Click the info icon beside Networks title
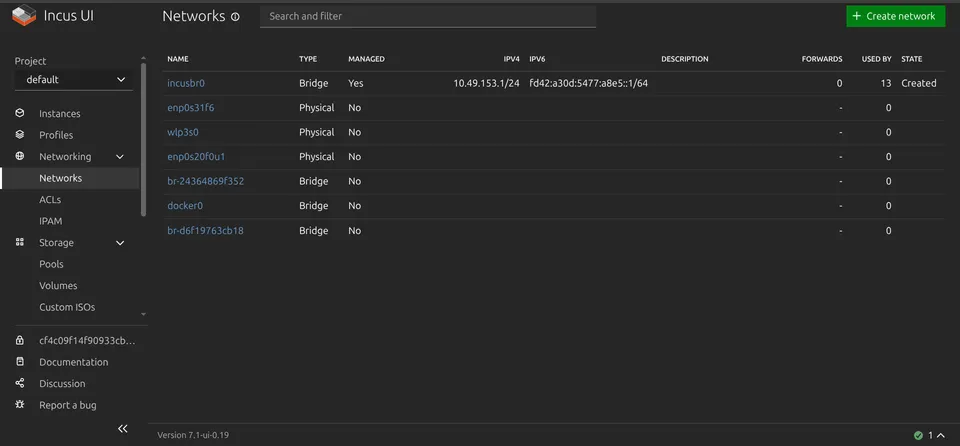The height and width of the screenshot is (446, 960). coord(236,17)
